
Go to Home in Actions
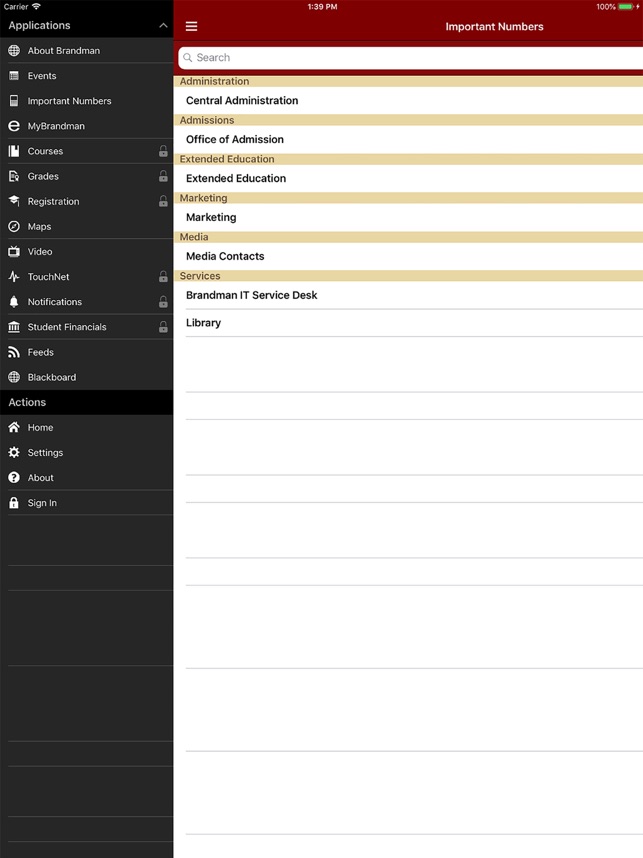pyautogui.click(x=40, y=428)
